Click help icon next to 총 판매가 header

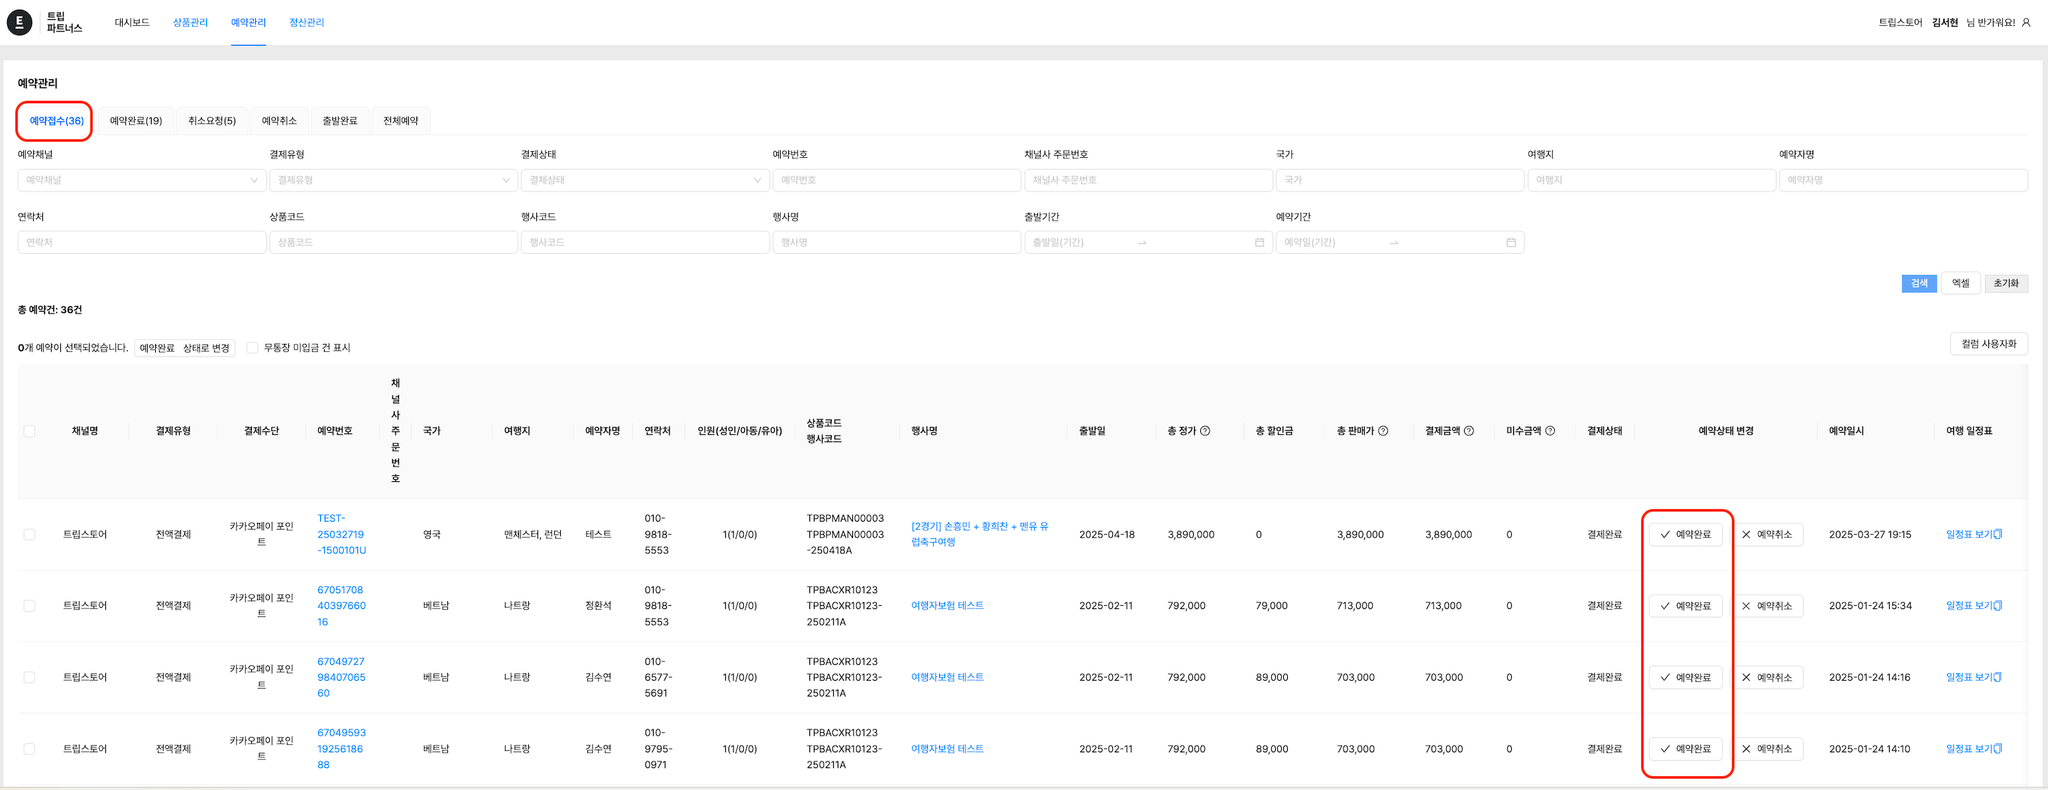click(x=1383, y=431)
